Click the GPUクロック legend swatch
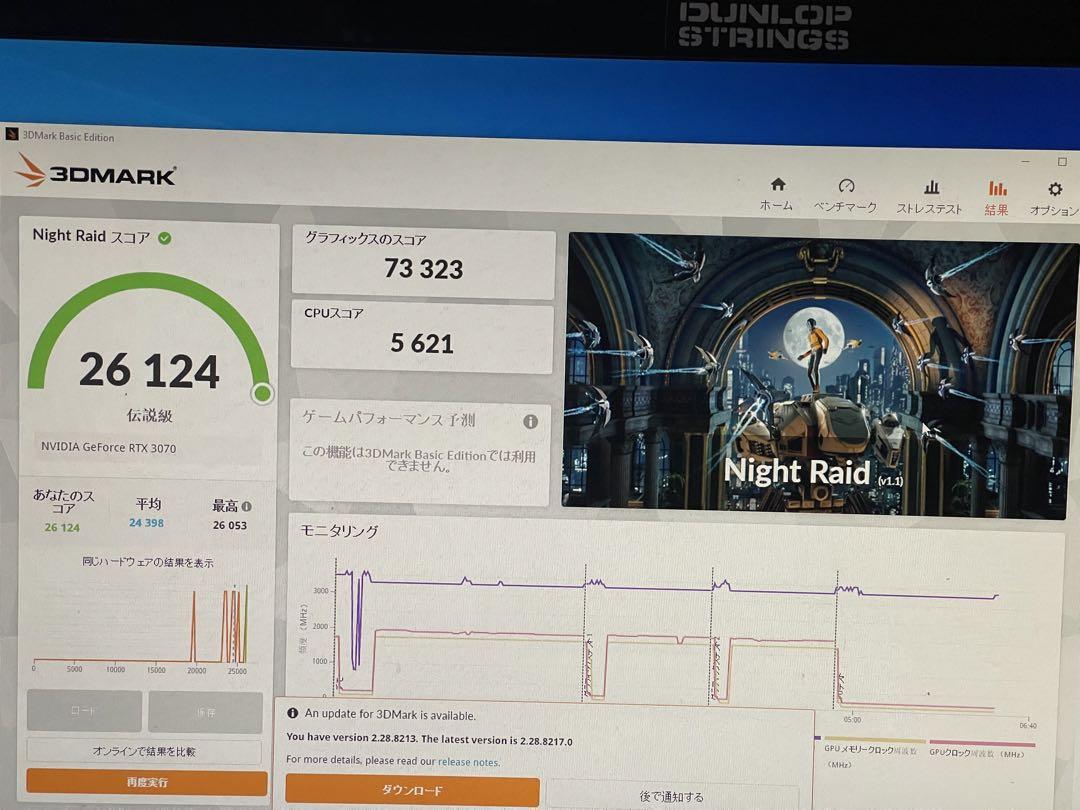The image size is (1080, 810). [x=982, y=744]
